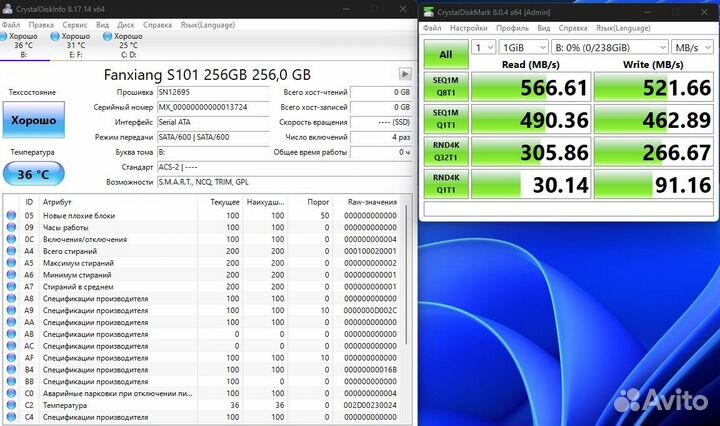720x426 pixels.
Task: Click the Raw-значения column header
Action: [372, 202]
